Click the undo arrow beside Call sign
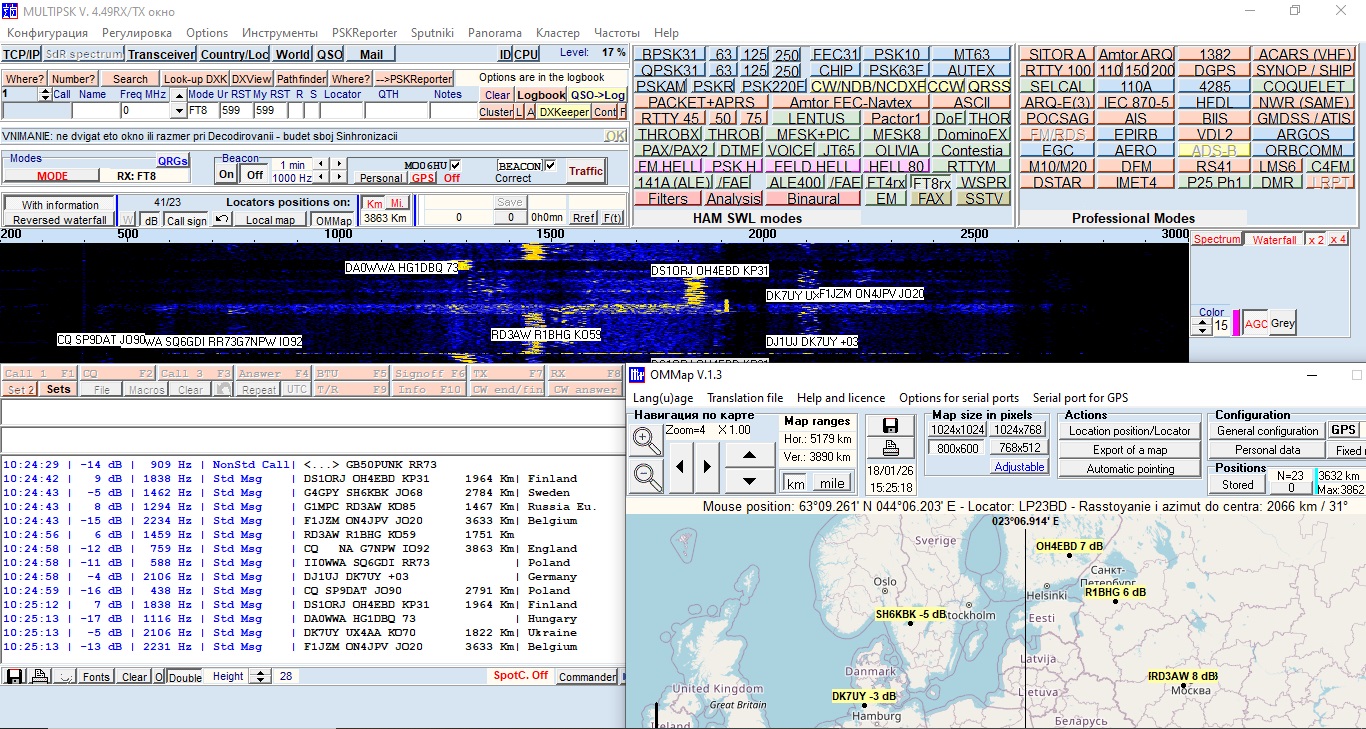Screen dimensions: 1366x729 (x=222, y=220)
